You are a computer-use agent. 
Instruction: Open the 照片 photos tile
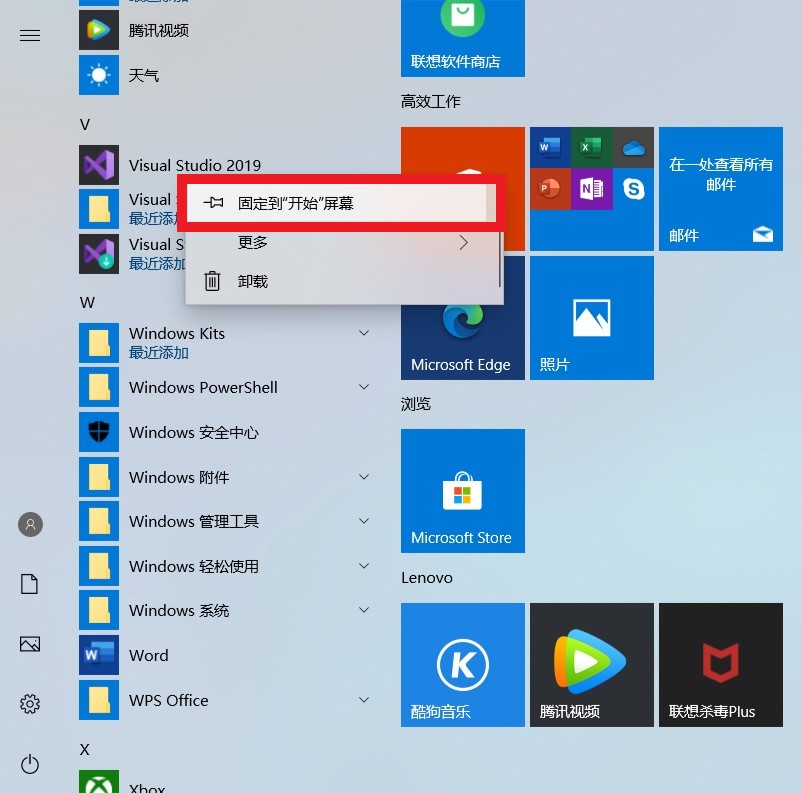(x=591, y=318)
